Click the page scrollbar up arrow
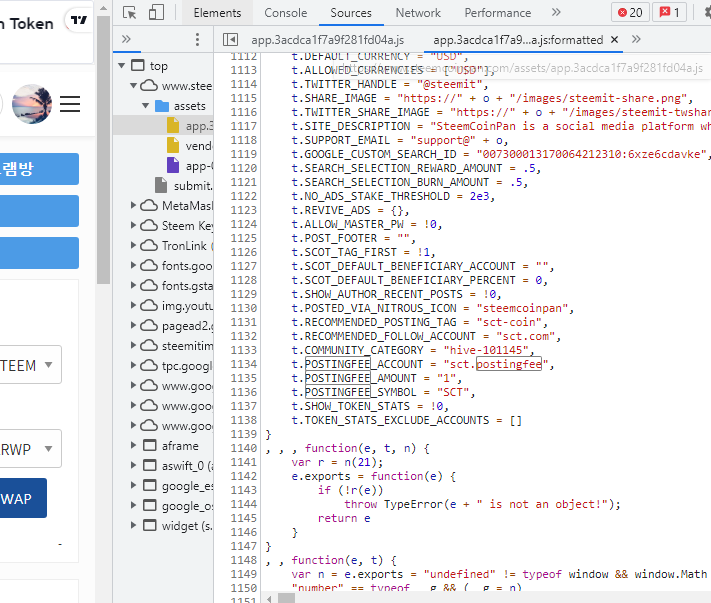The image size is (711, 603). tap(103, 8)
